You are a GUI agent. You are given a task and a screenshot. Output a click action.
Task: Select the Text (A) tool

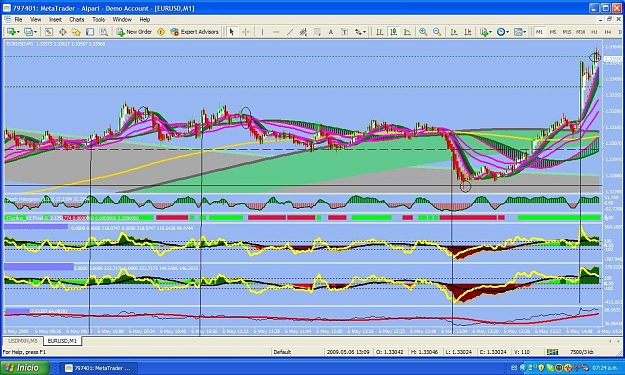pyautogui.click(x=330, y=32)
